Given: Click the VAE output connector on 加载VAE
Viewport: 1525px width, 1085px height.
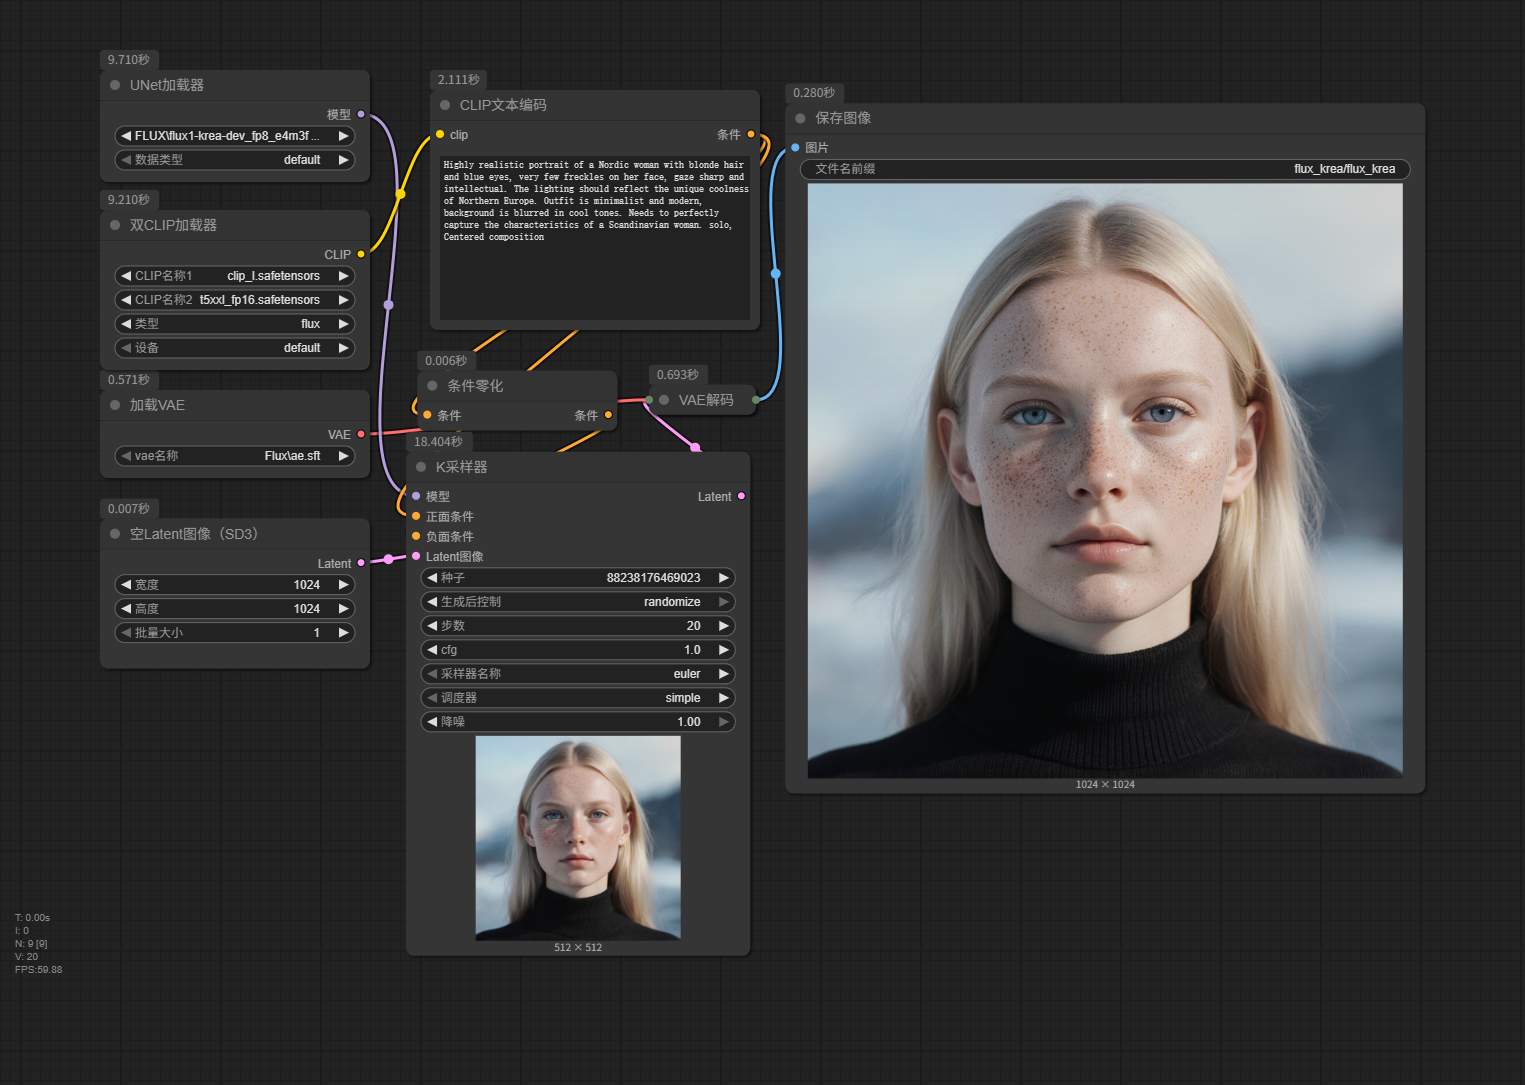Looking at the screenshot, I should (x=361, y=434).
